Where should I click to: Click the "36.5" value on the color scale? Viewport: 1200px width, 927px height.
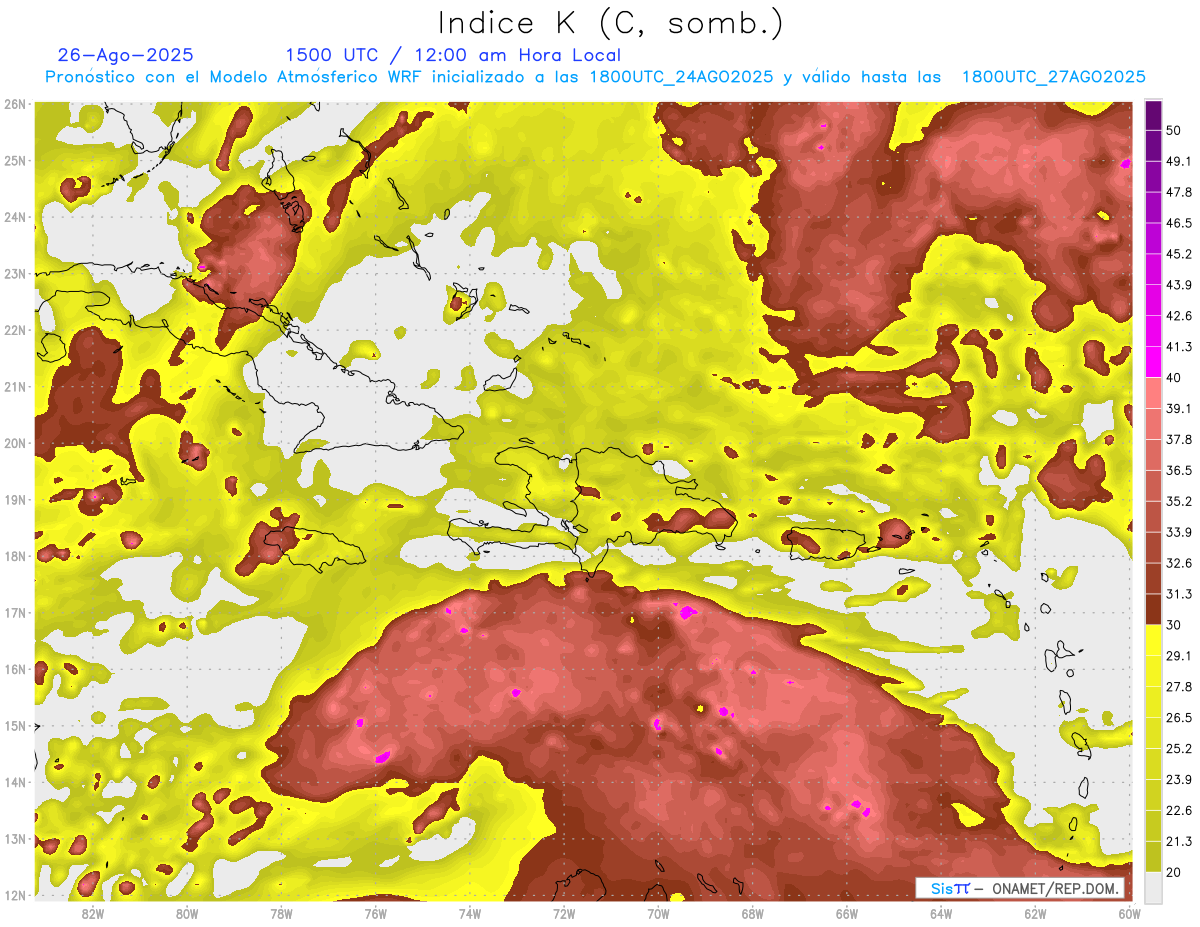point(1178,470)
